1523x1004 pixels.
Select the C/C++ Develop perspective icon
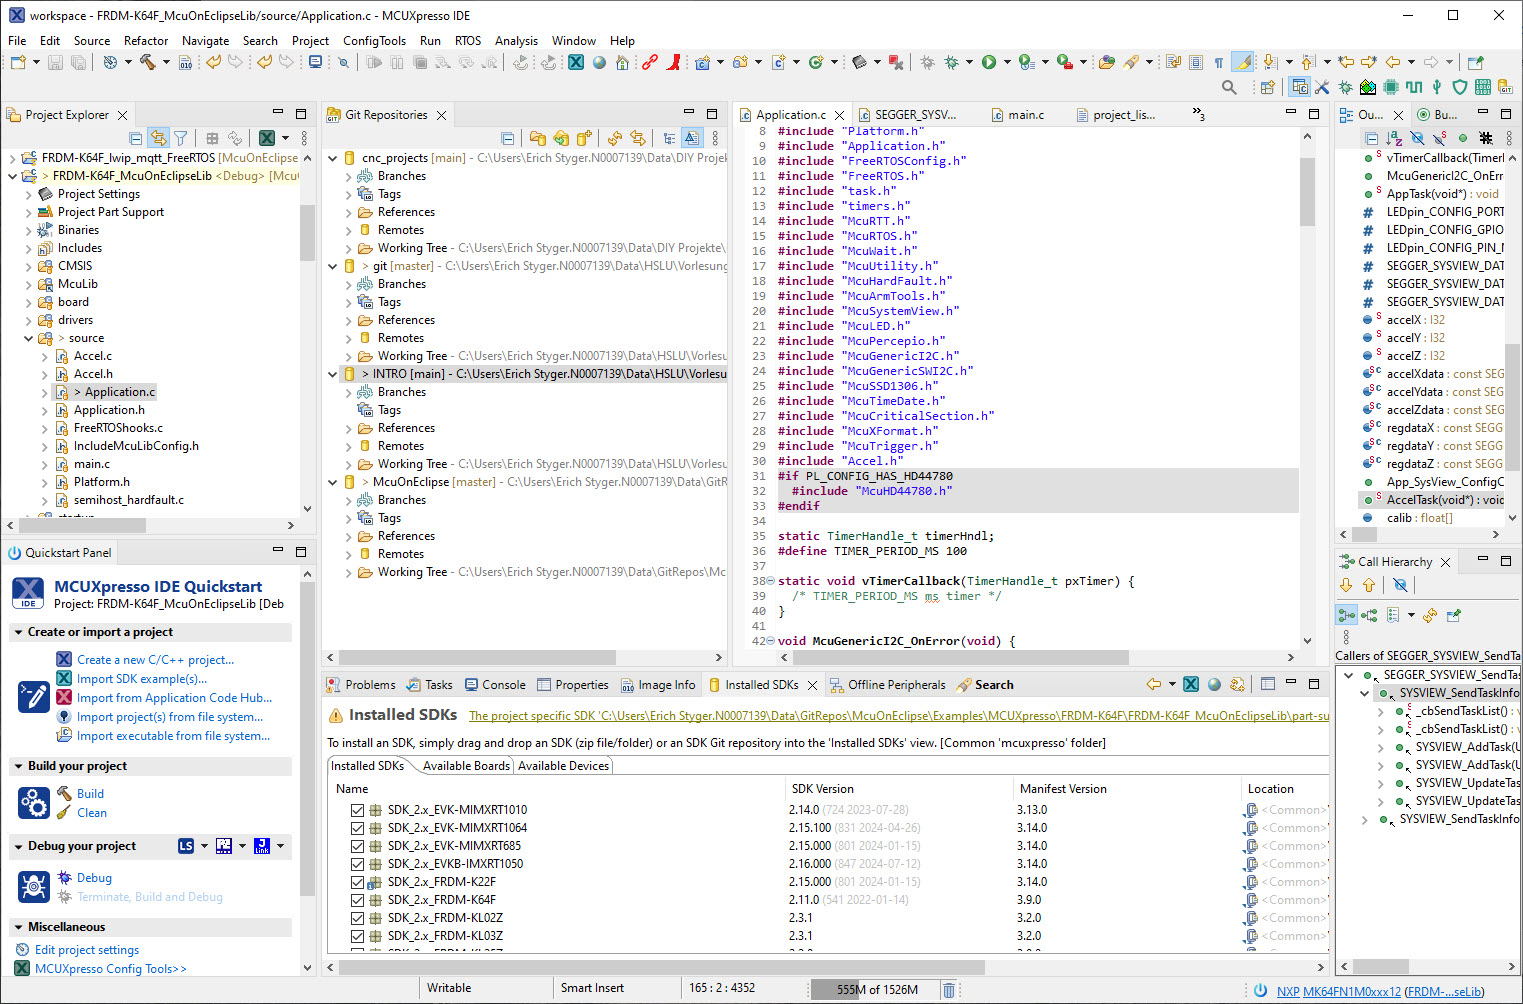click(1299, 87)
